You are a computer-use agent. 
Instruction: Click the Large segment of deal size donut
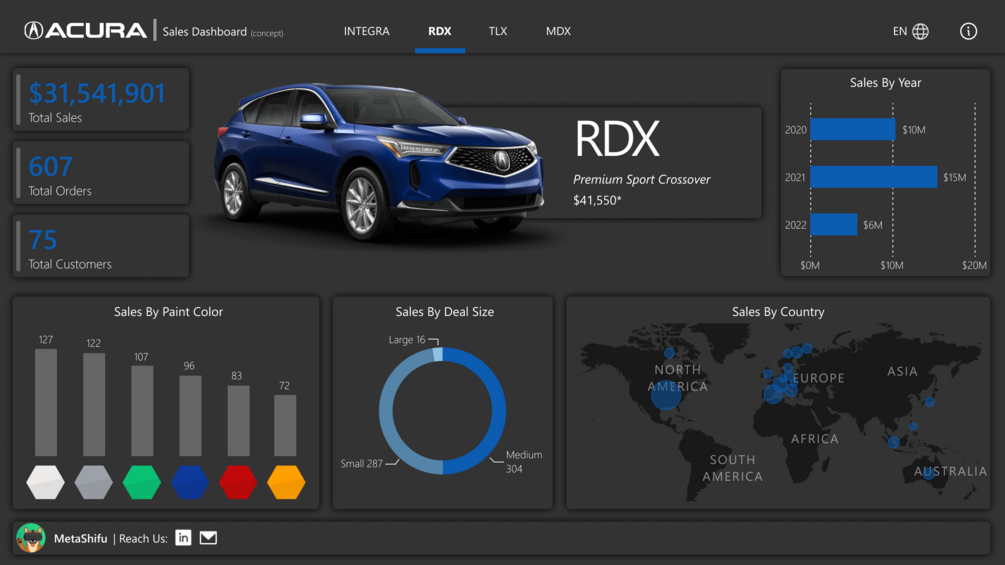pos(438,354)
